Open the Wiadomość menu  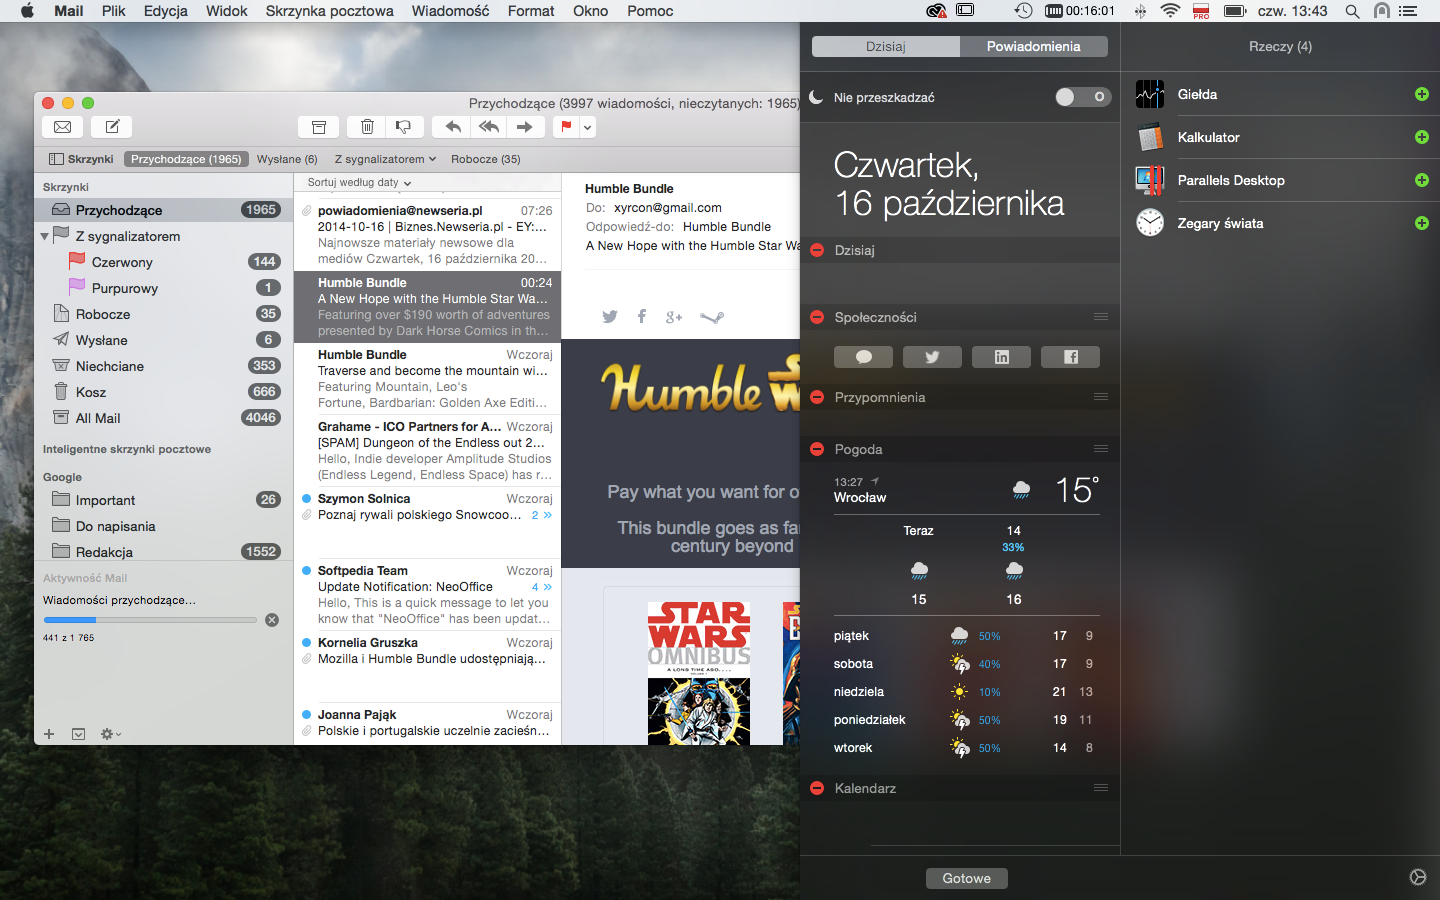point(451,11)
